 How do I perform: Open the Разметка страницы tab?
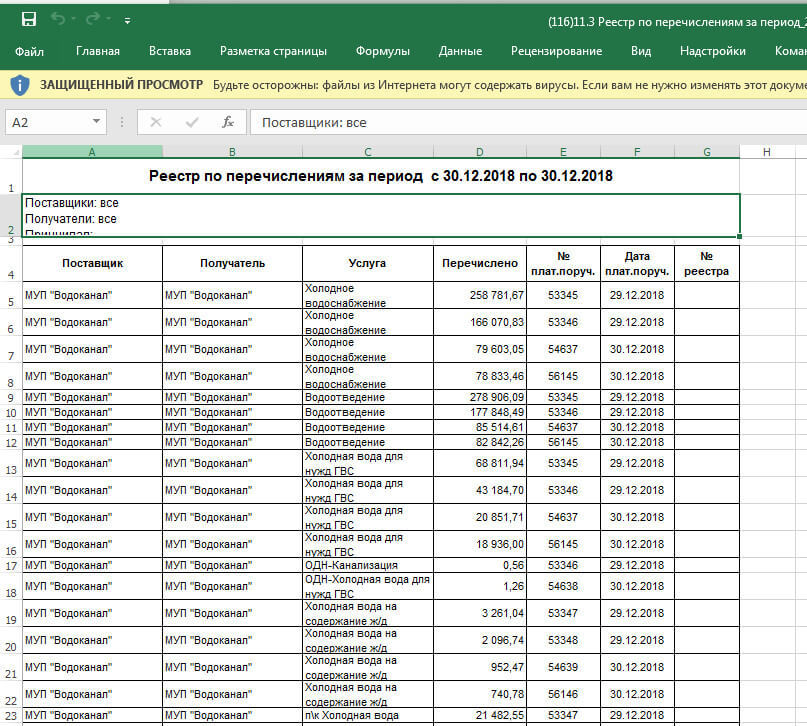click(273, 51)
